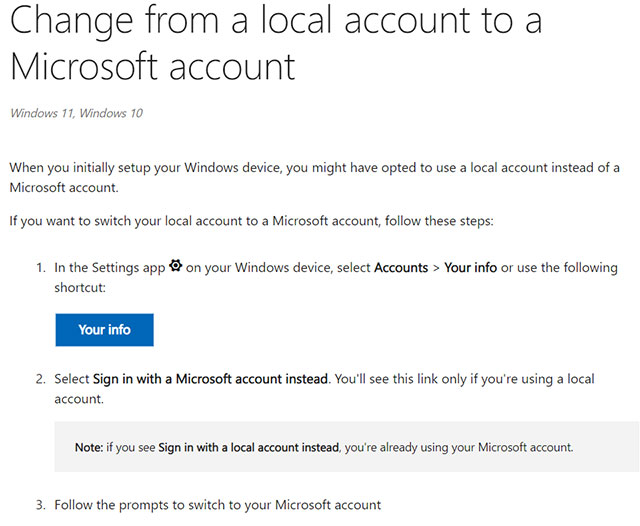
Task: Click the list number 2 marker
Action: click(x=41, y=379)
